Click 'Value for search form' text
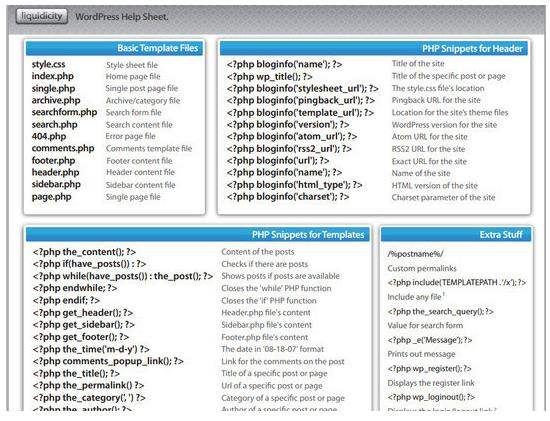This screenshot has width=550, height=421. coord(425,325)
